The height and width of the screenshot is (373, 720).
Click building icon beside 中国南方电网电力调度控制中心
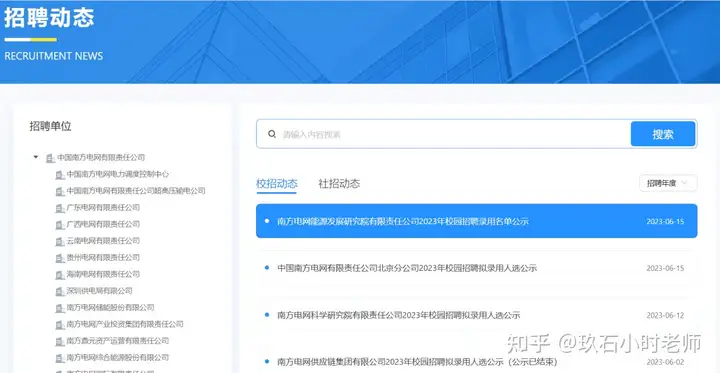[x=60, y=175]
